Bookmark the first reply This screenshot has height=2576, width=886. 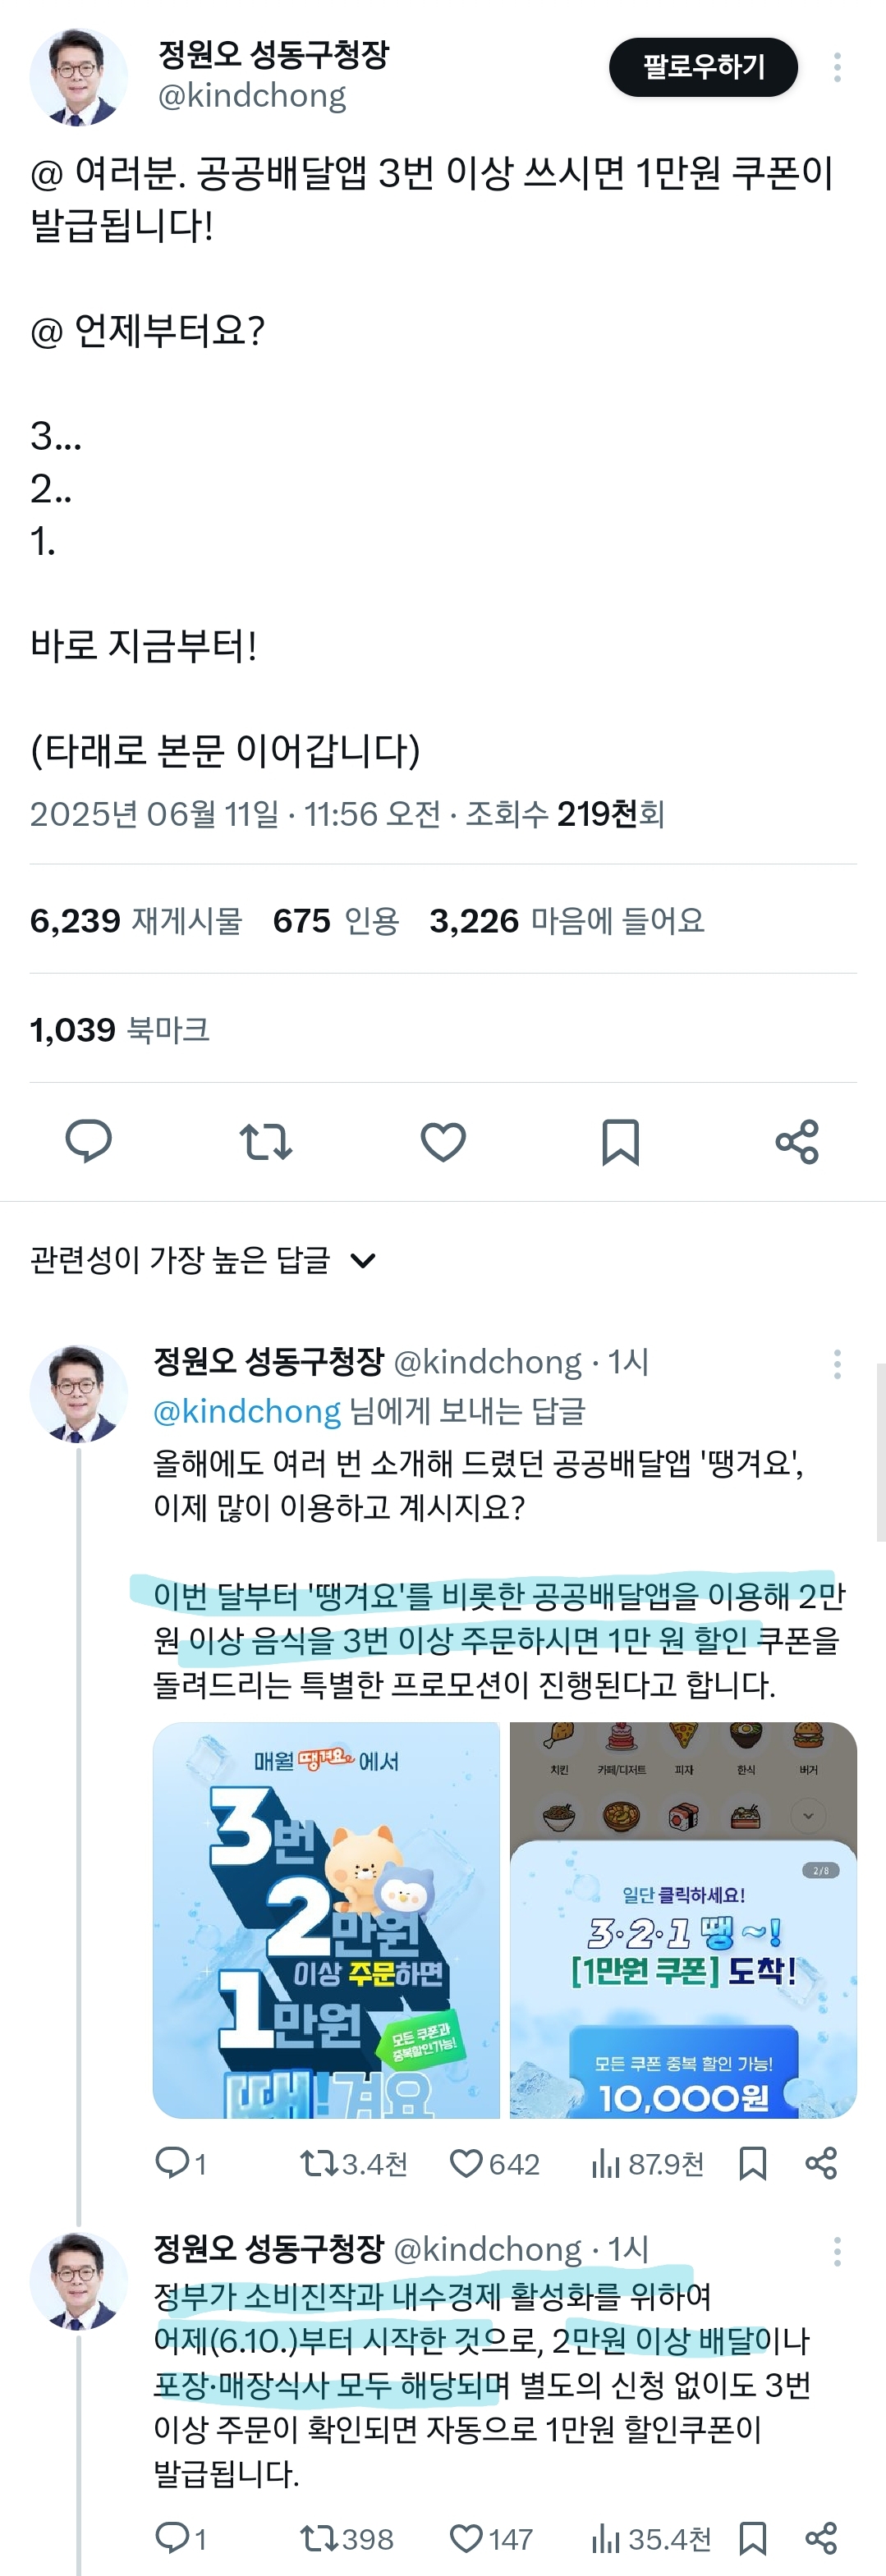pyautogui.click(x=752, y=2163)
